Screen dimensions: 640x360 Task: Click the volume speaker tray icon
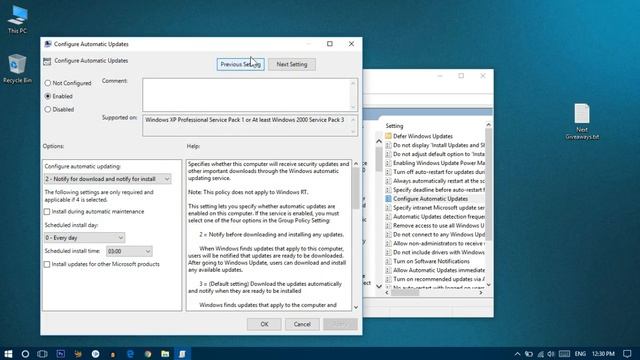pyautogui.click(x=551, y=354)
